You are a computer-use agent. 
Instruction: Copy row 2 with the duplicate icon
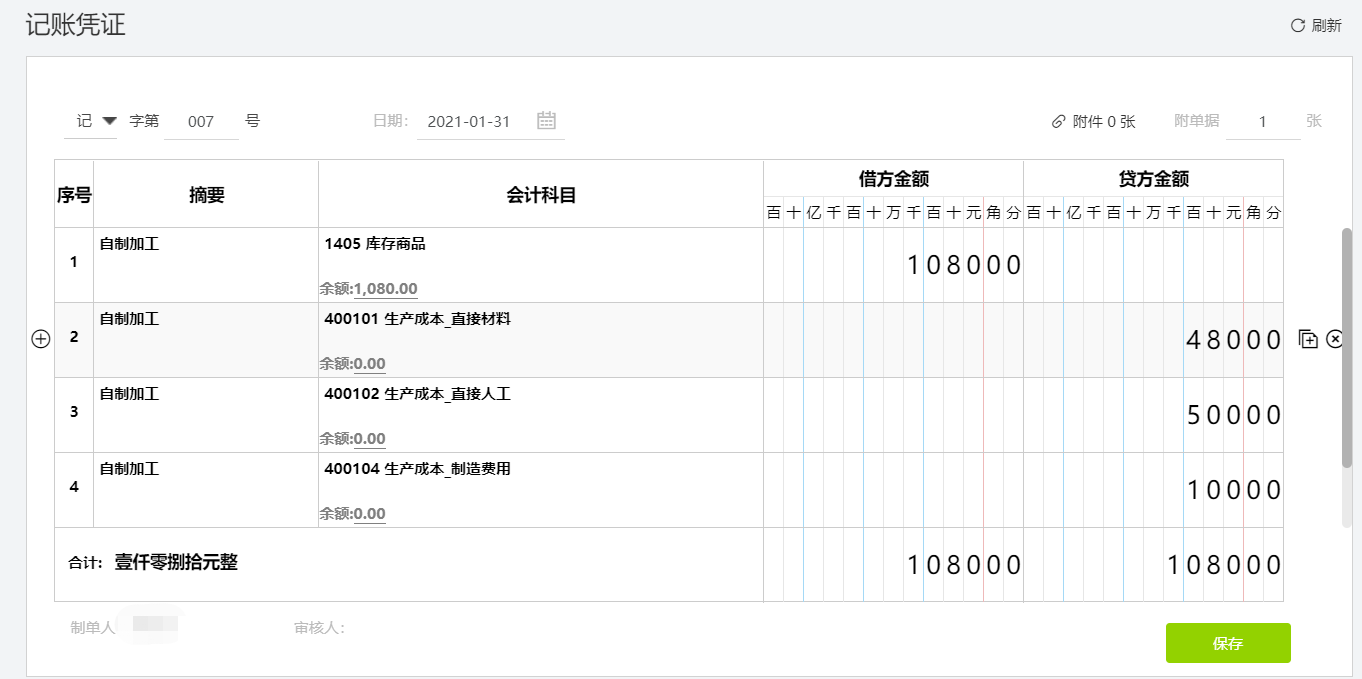(1308, 339)
